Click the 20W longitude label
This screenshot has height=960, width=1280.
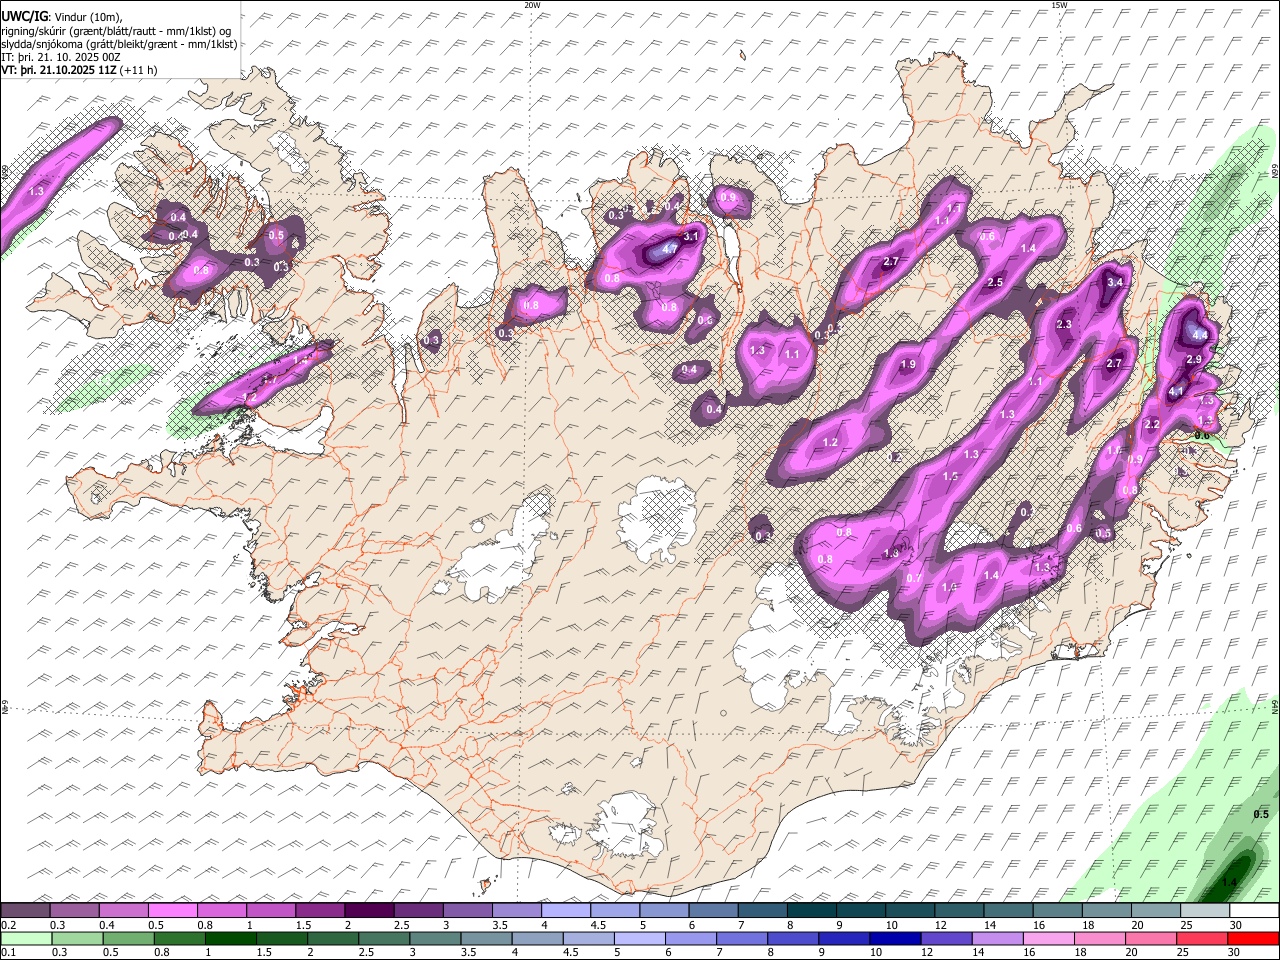click(x=532, y=5)
